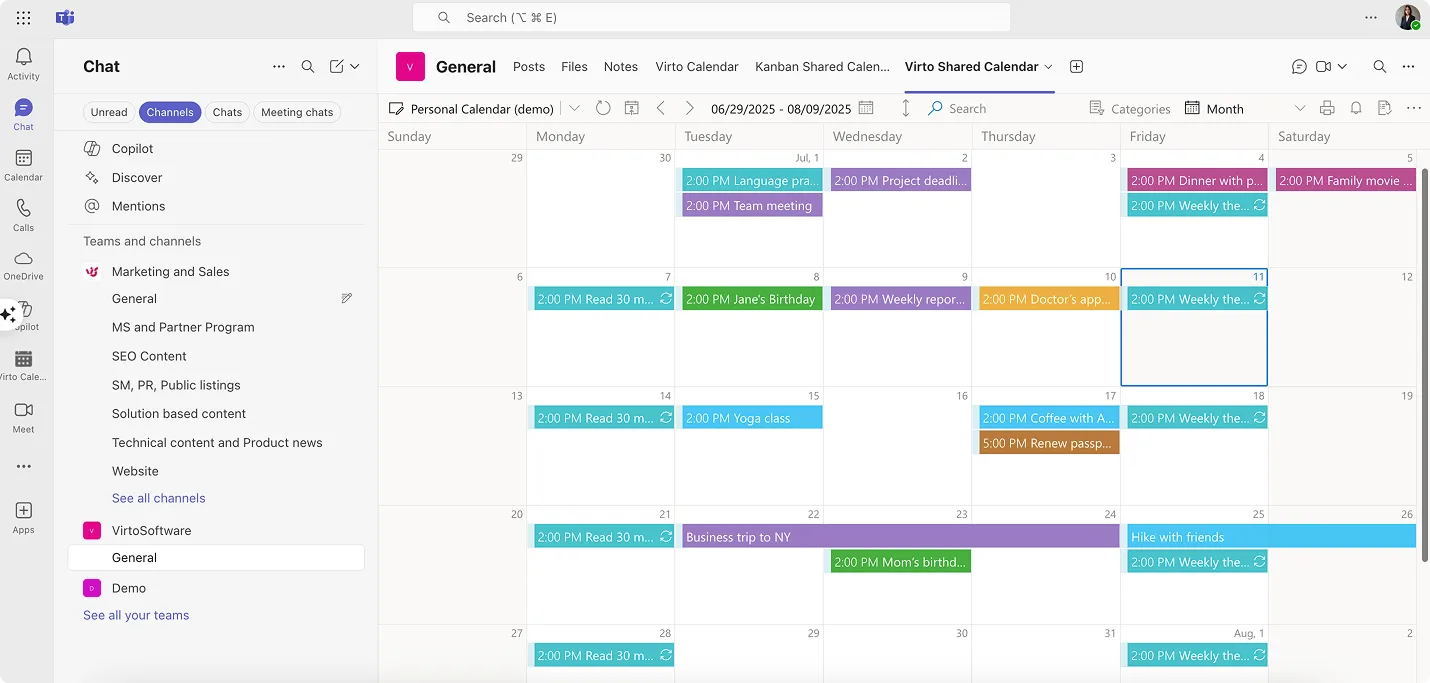This screenshot has height=683, width=1430.
Task: Select the Virto Shared Calendar tab
Action: pyautogui.click(x=972, y=67)
